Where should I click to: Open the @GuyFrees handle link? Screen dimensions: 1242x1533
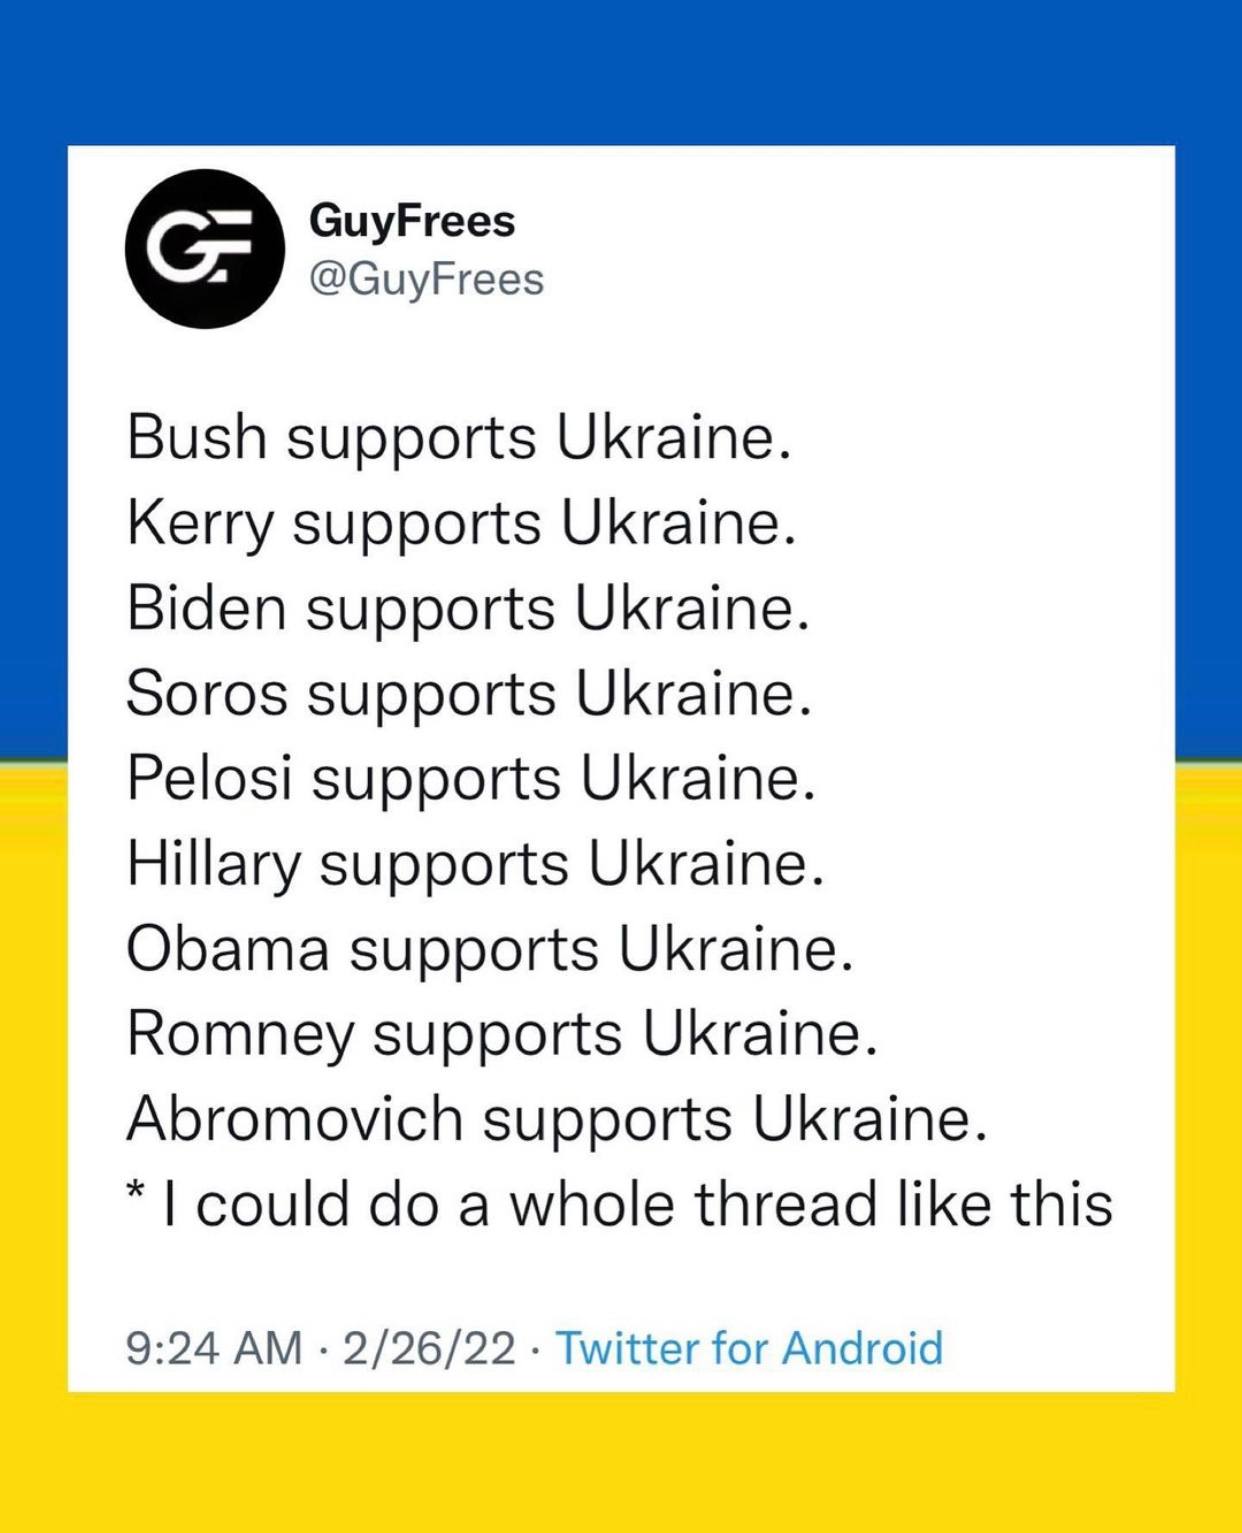[x=427, y=279]
